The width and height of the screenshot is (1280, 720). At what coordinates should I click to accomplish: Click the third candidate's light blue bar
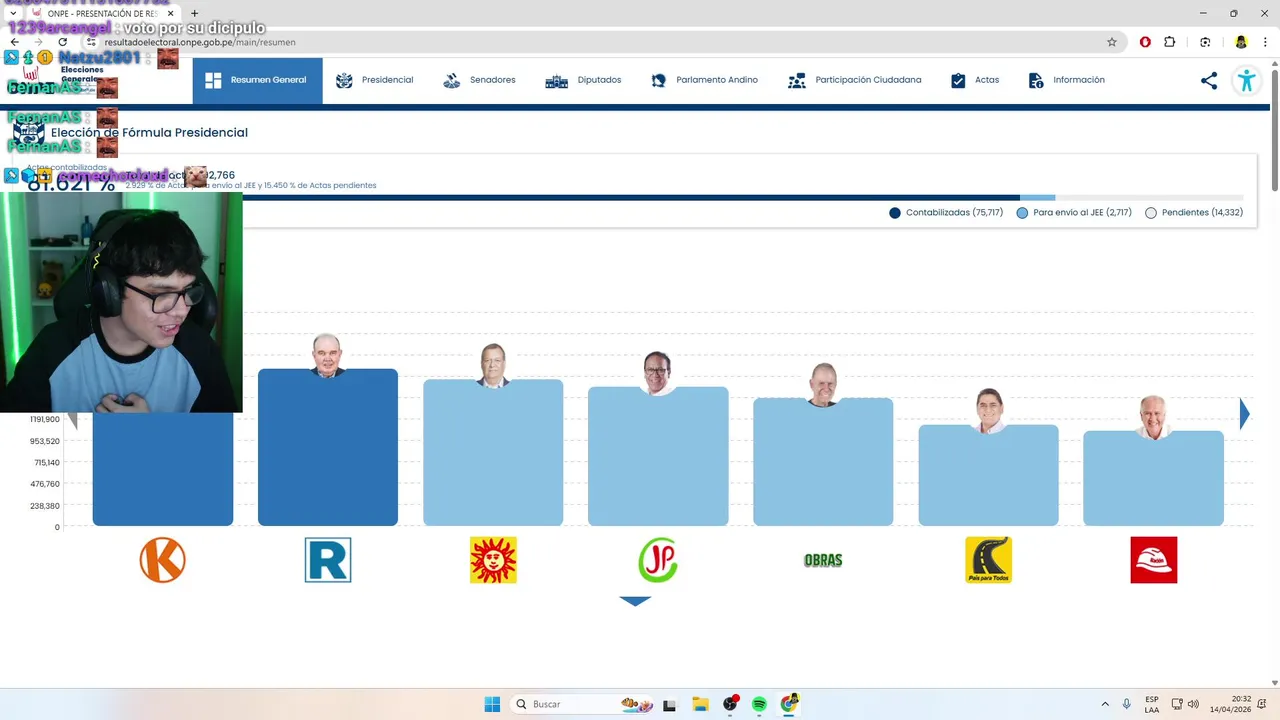point(493,453)
